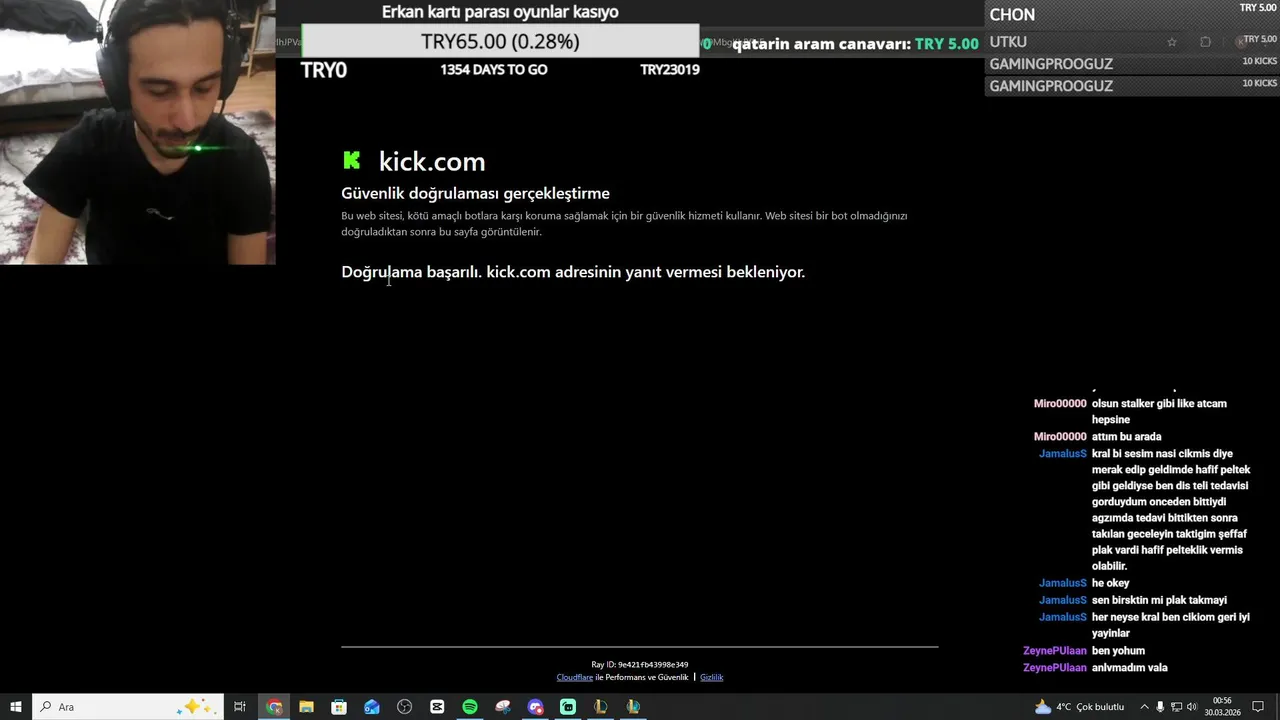Click the CHON donor row

(x=1132, y=14)
